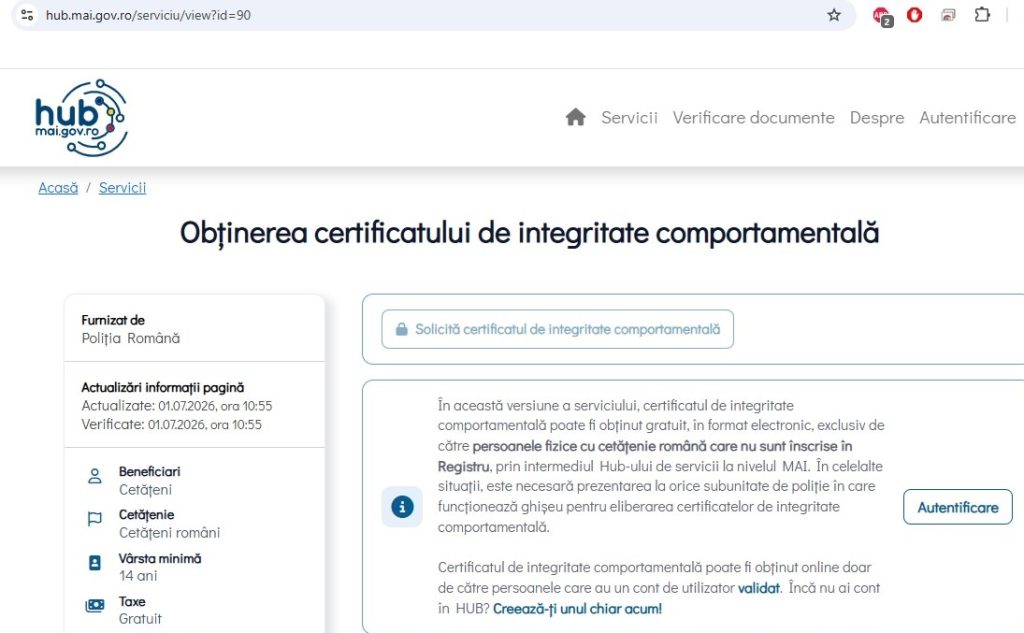
Task: Click 'Creează-ți unul chiar acum!' link
Action: pos(577,609)
